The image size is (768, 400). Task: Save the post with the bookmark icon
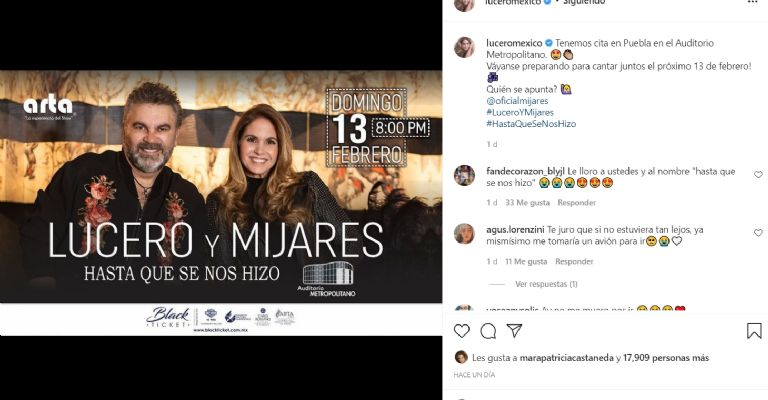[754, 331]
